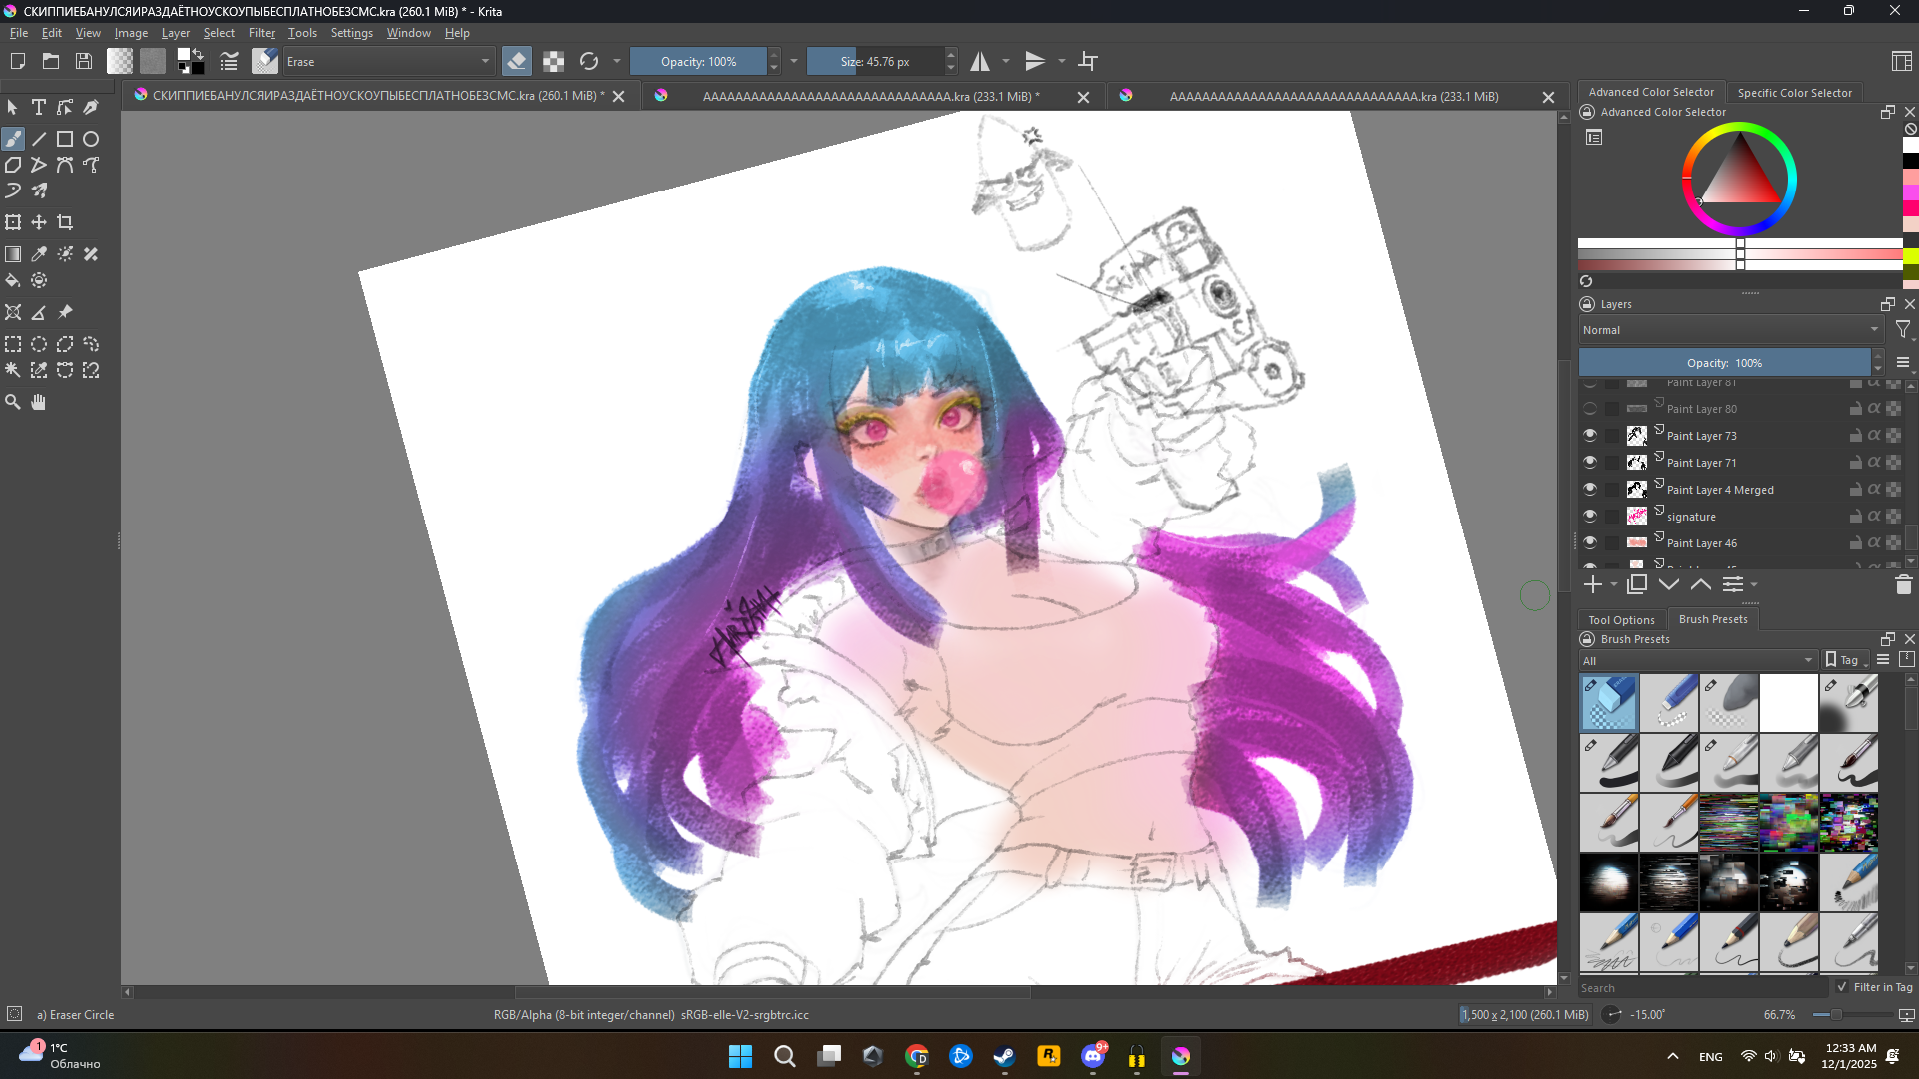Click the Save document icon

click(84, 61)
